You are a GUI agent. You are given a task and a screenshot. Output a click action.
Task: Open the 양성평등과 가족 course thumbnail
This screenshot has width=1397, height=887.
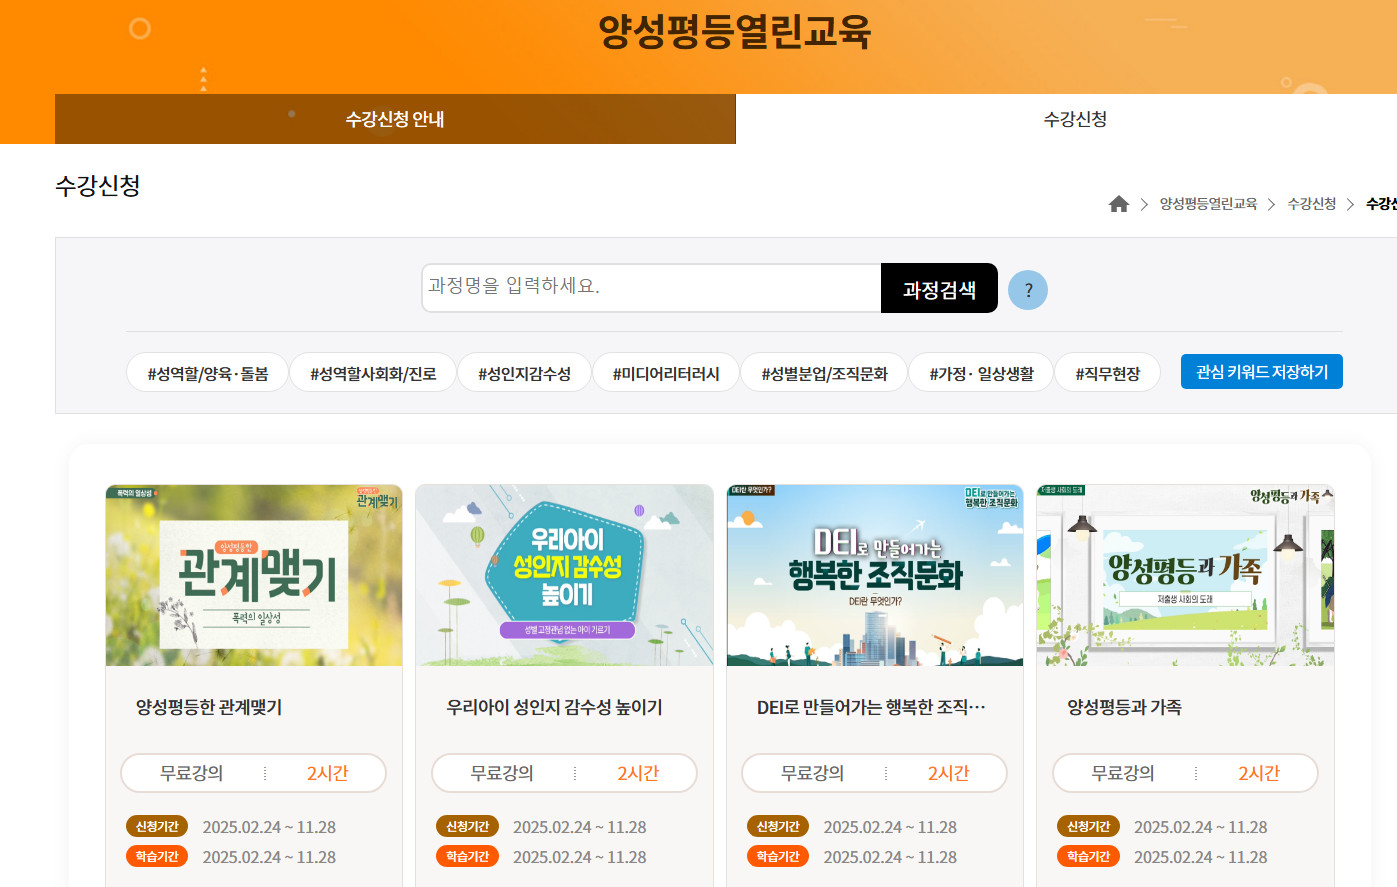pyautogui.click(x=1185, y=576)
